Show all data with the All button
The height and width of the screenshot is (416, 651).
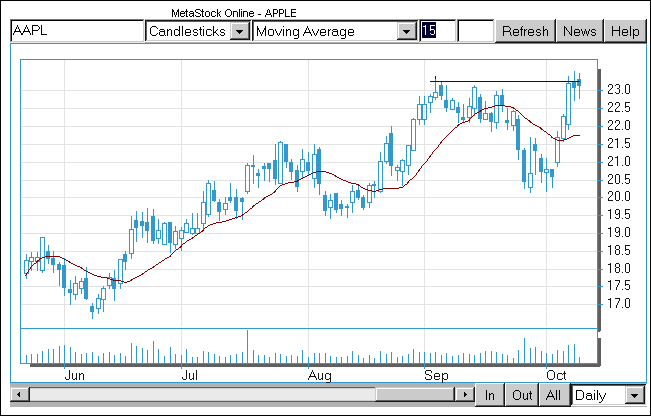[x=553, y=395]
